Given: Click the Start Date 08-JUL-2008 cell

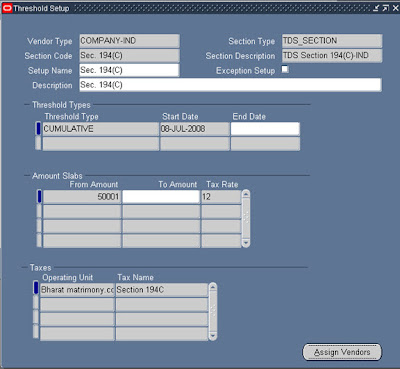Looking at the screenshot, I should pyautogui.click(x=195, y=129).
